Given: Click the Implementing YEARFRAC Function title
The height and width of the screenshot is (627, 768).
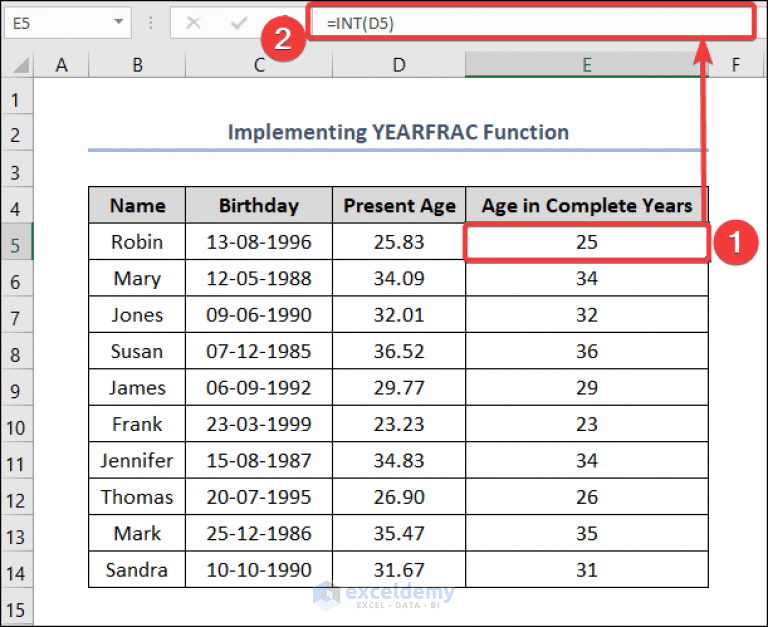Looking at the screenshot, I should coord(398,132).
